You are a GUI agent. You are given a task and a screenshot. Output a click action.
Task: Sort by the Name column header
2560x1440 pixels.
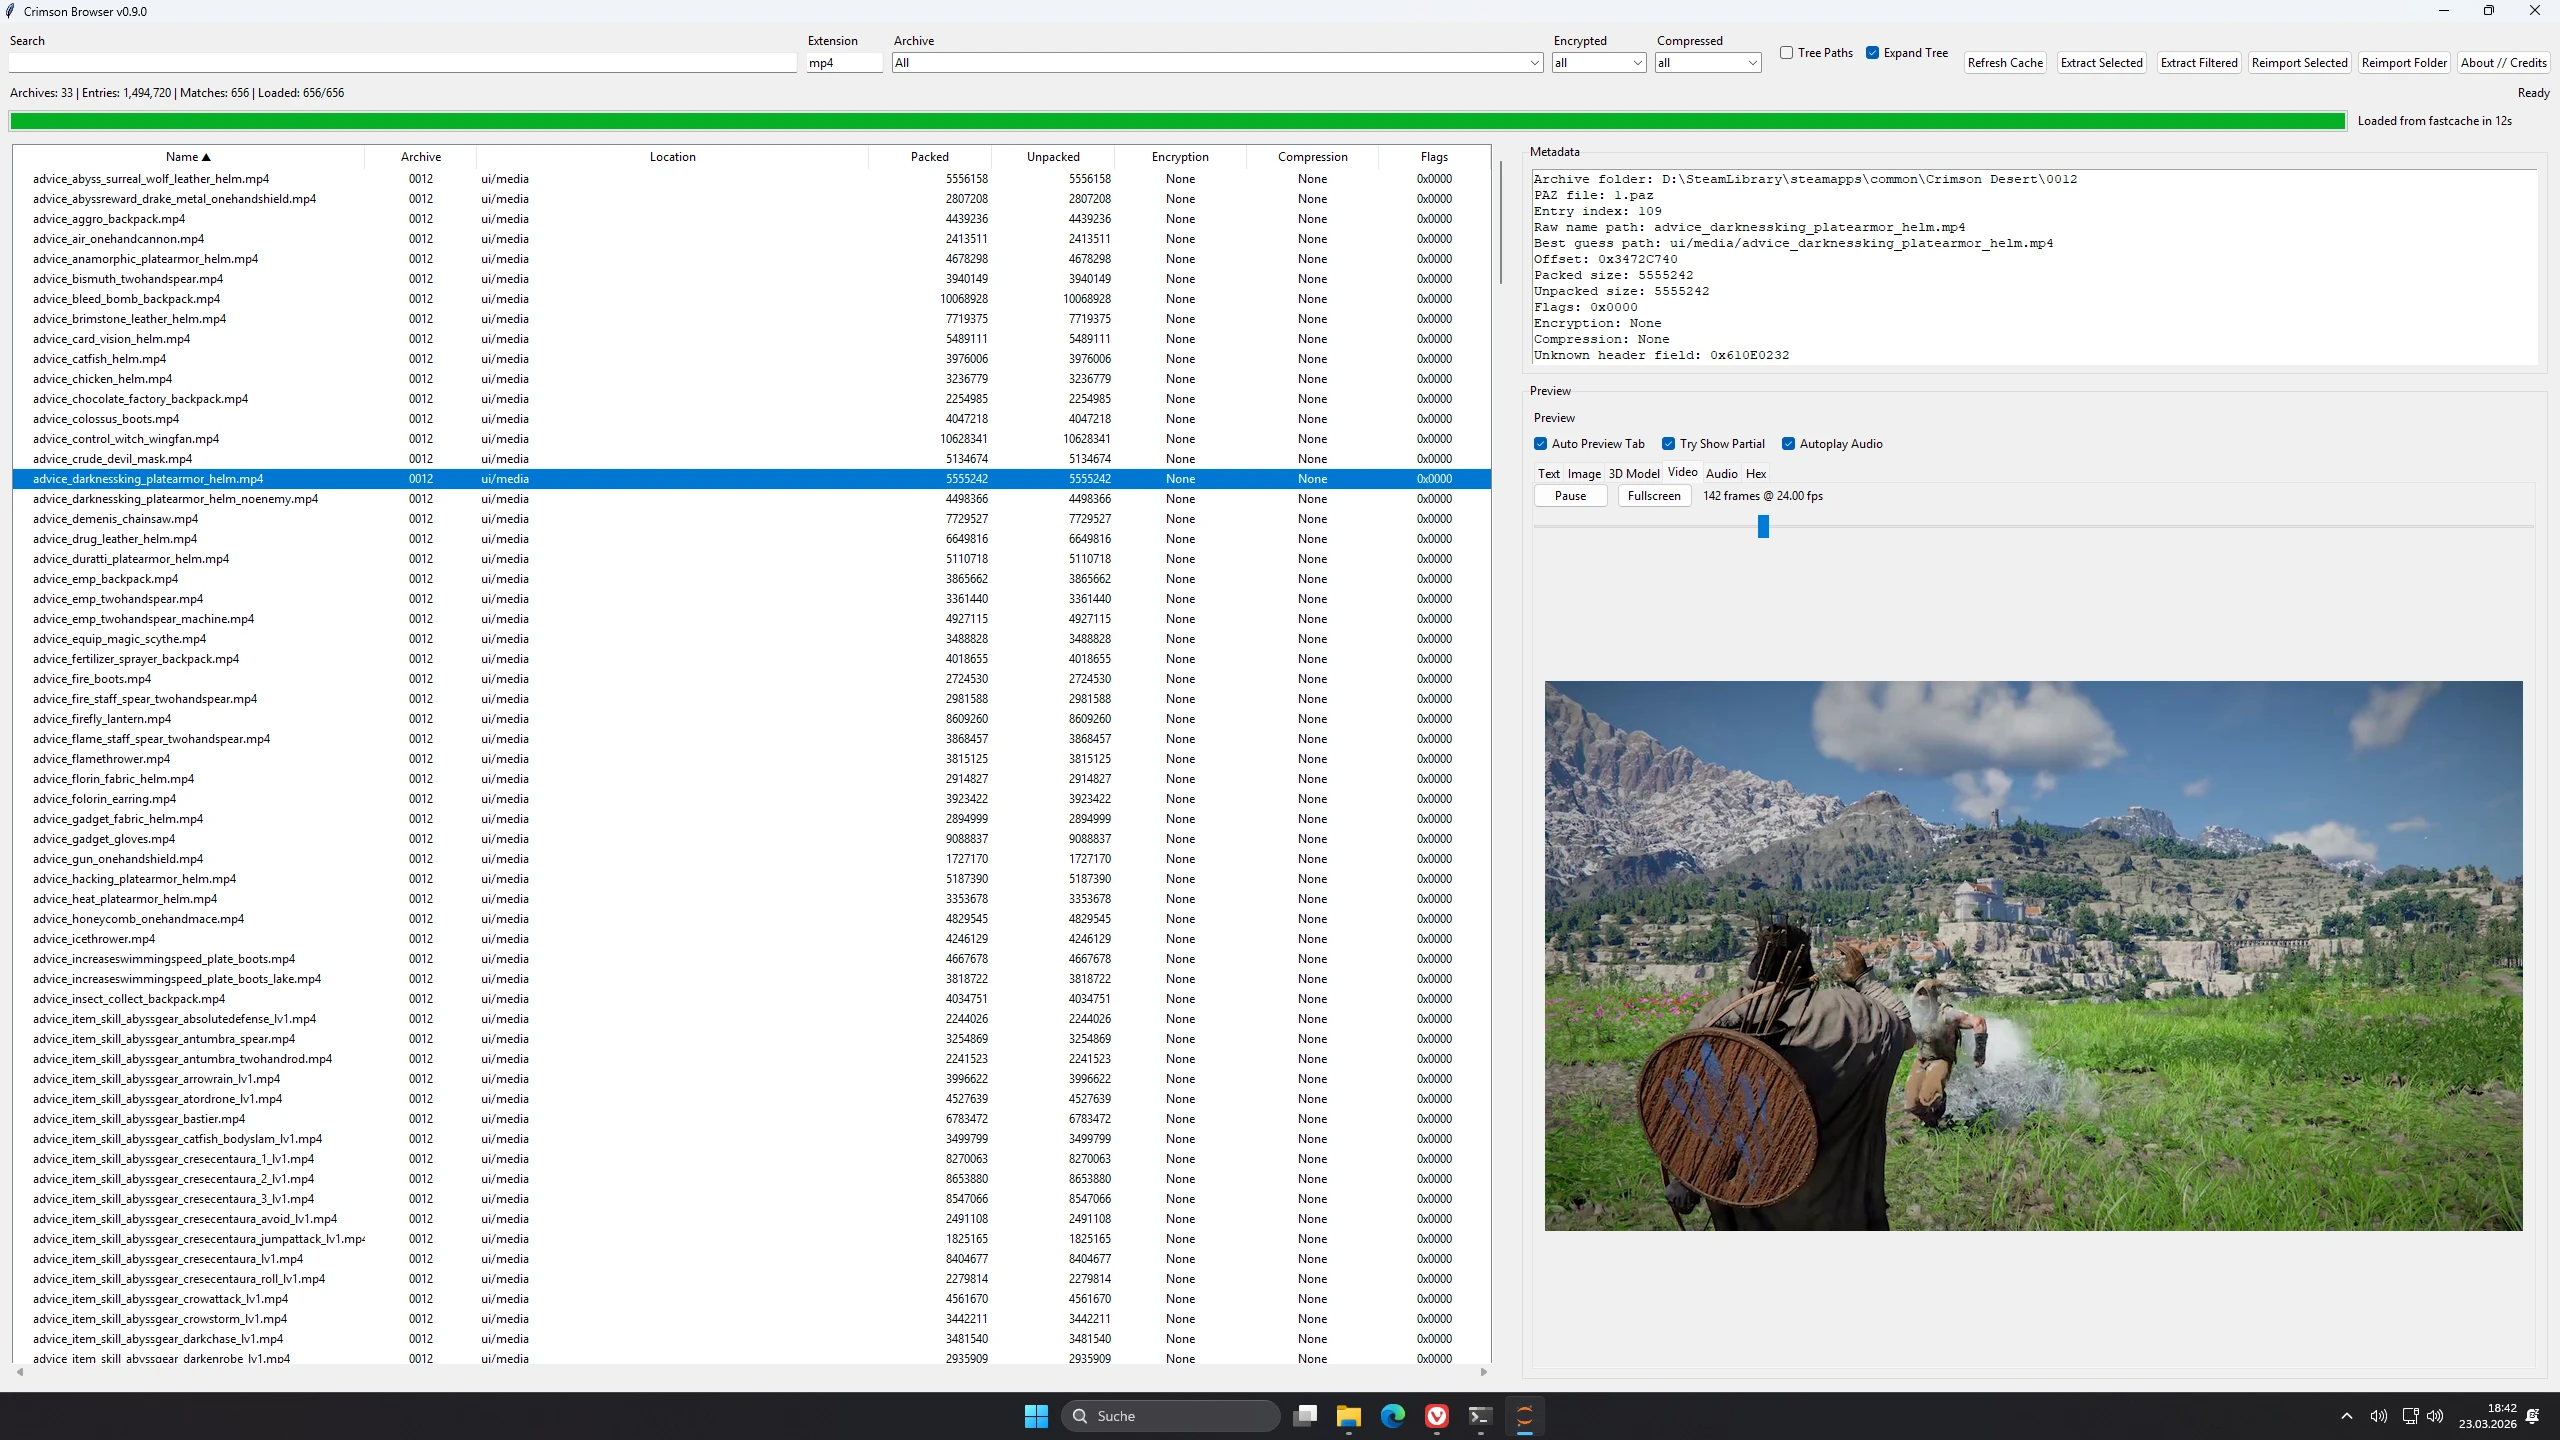click(x=188, y=157)
